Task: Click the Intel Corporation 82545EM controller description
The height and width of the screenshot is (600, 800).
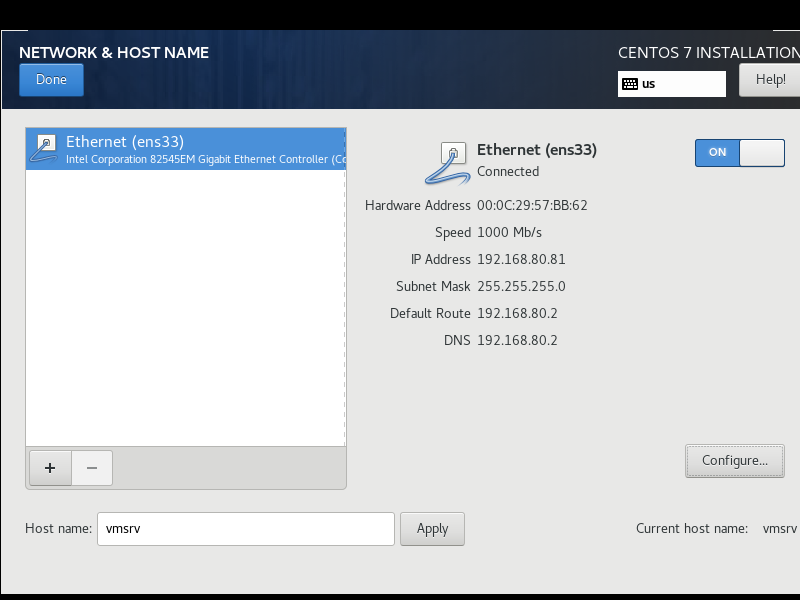Action: [206, 160]
